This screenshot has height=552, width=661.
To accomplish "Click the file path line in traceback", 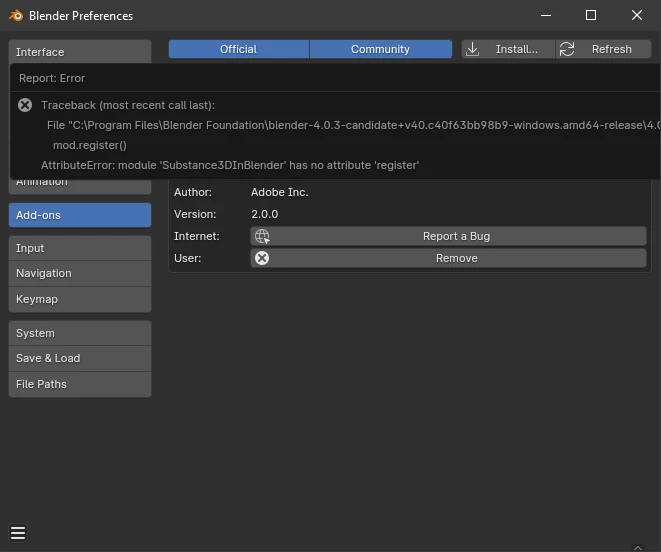I will click(x=353, y=125).
